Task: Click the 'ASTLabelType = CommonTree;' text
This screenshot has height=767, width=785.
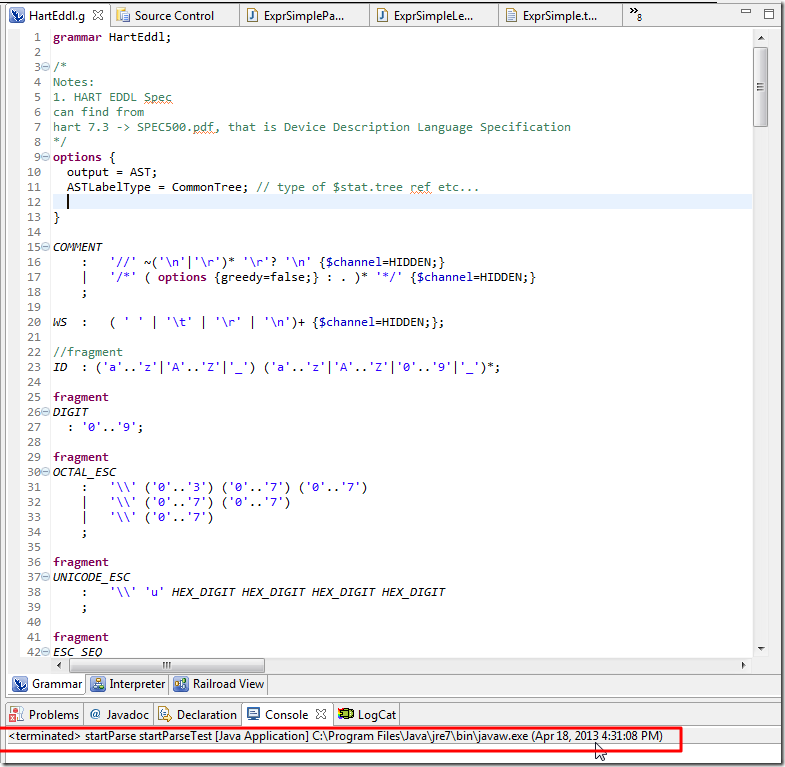Action: [157, 187]
